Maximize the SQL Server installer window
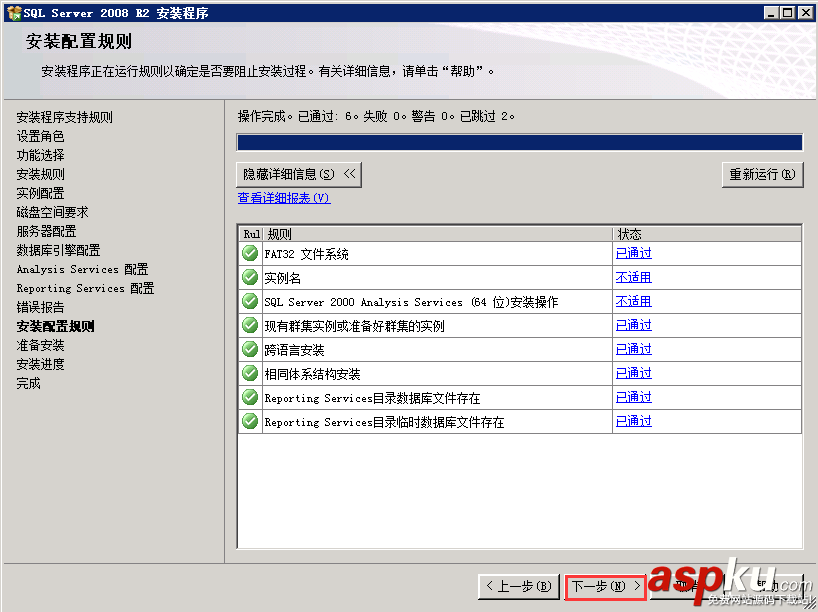 click(788, 13)
